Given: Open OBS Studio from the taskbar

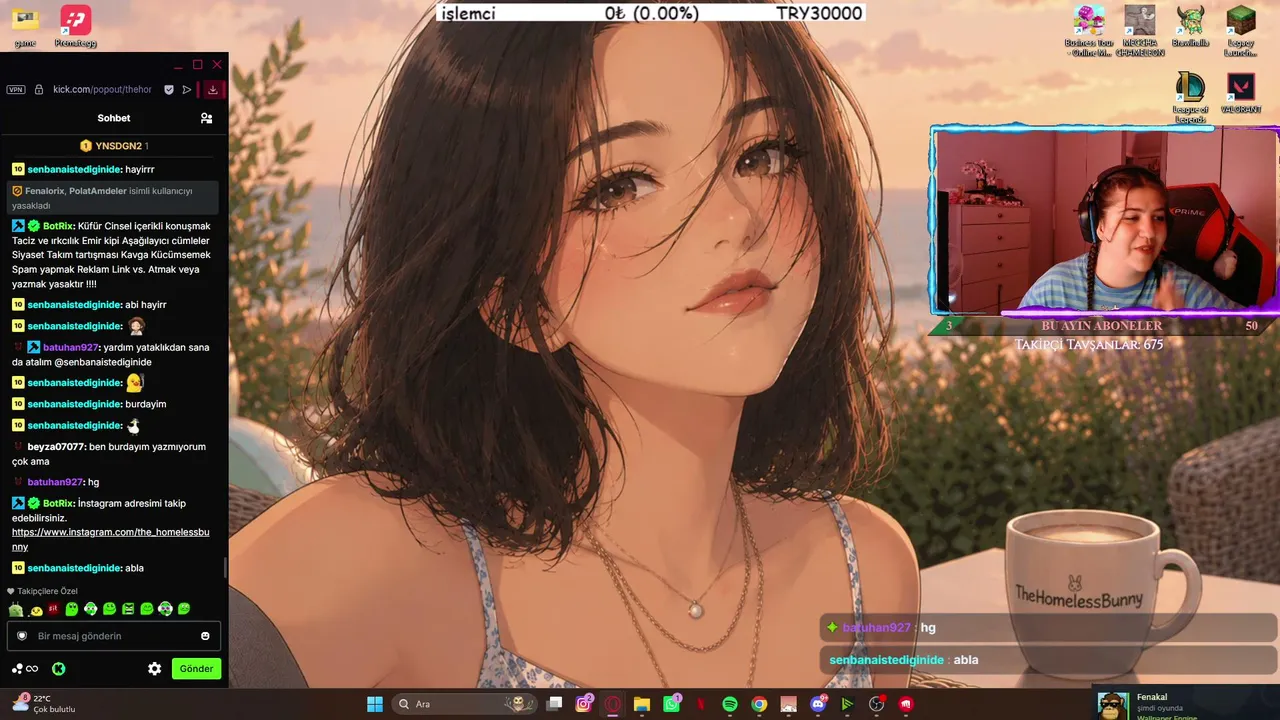Looking at the screenshot, I should click(877, 704).
